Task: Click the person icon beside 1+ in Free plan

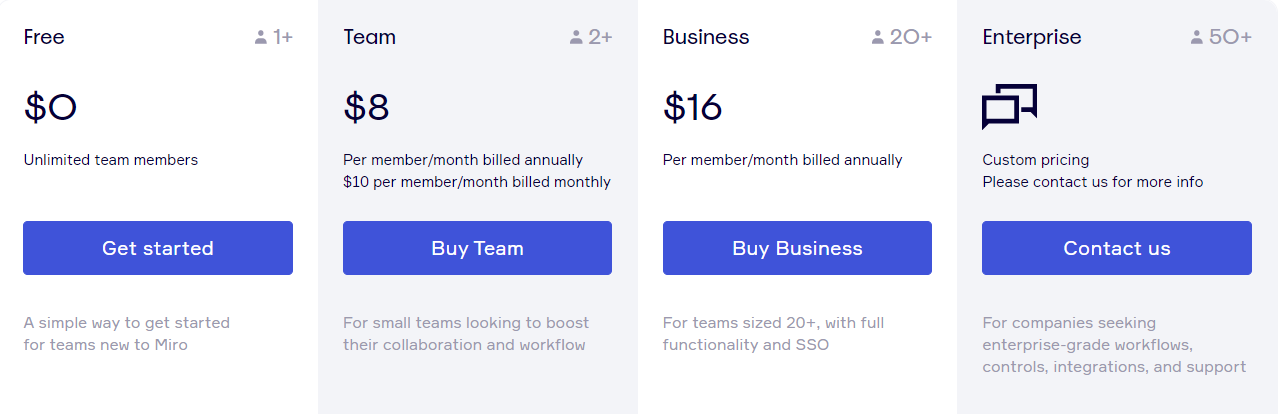Action: click(x=261, y=38)
